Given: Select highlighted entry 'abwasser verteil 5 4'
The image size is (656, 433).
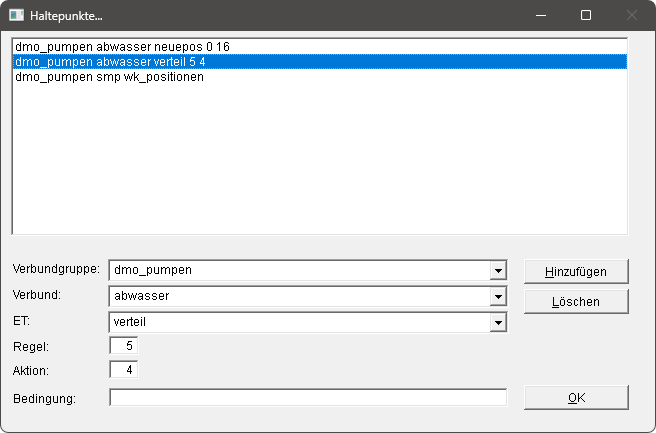Looking at the screenshot, I should point(125,62).
